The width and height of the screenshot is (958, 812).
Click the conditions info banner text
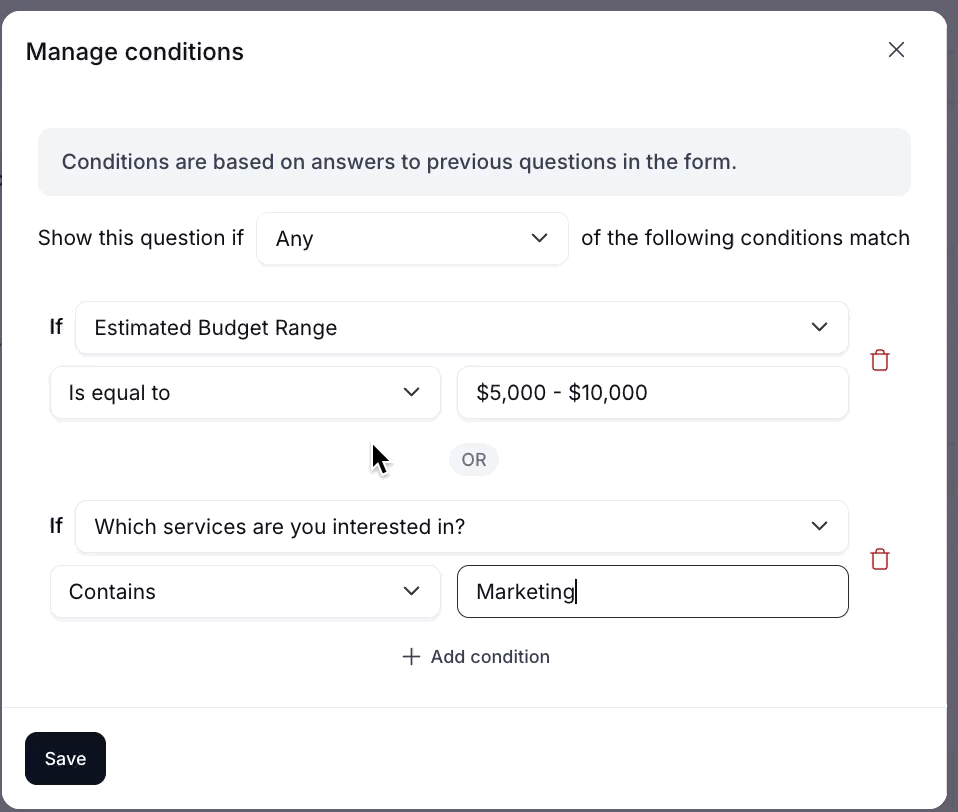[399, 162]
